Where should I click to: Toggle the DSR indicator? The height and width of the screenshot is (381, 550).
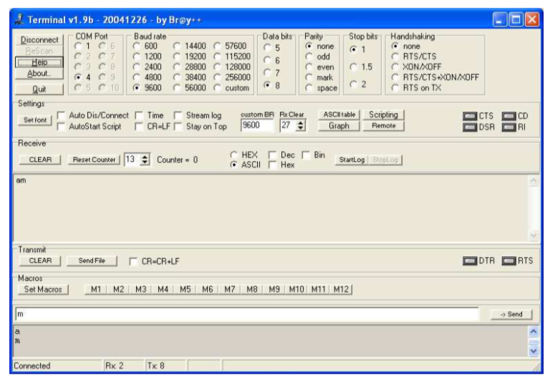(x=470, y=127)
